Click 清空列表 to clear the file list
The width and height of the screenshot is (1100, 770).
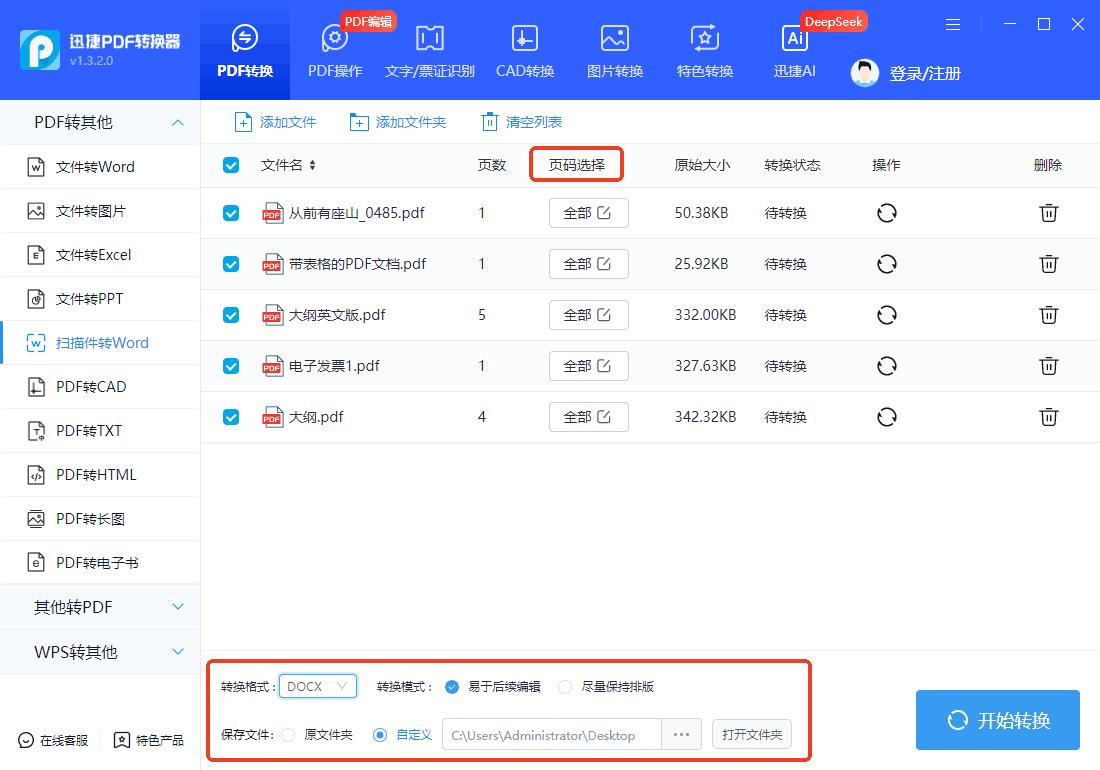pos(521,122)
